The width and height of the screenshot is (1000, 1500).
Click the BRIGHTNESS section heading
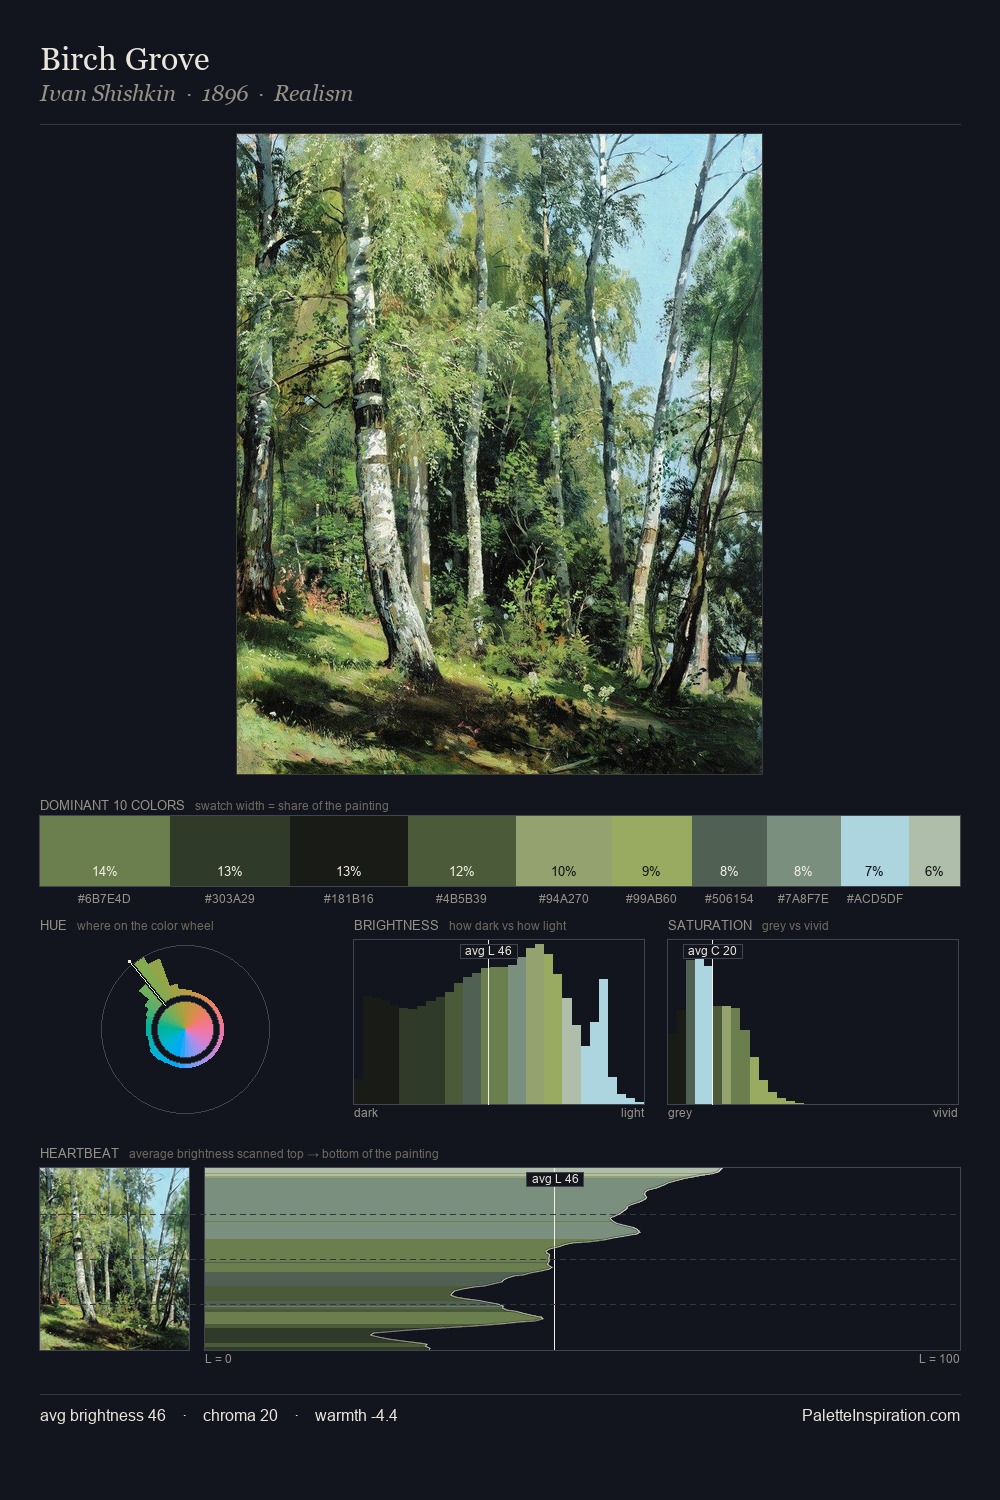[396, 925]
